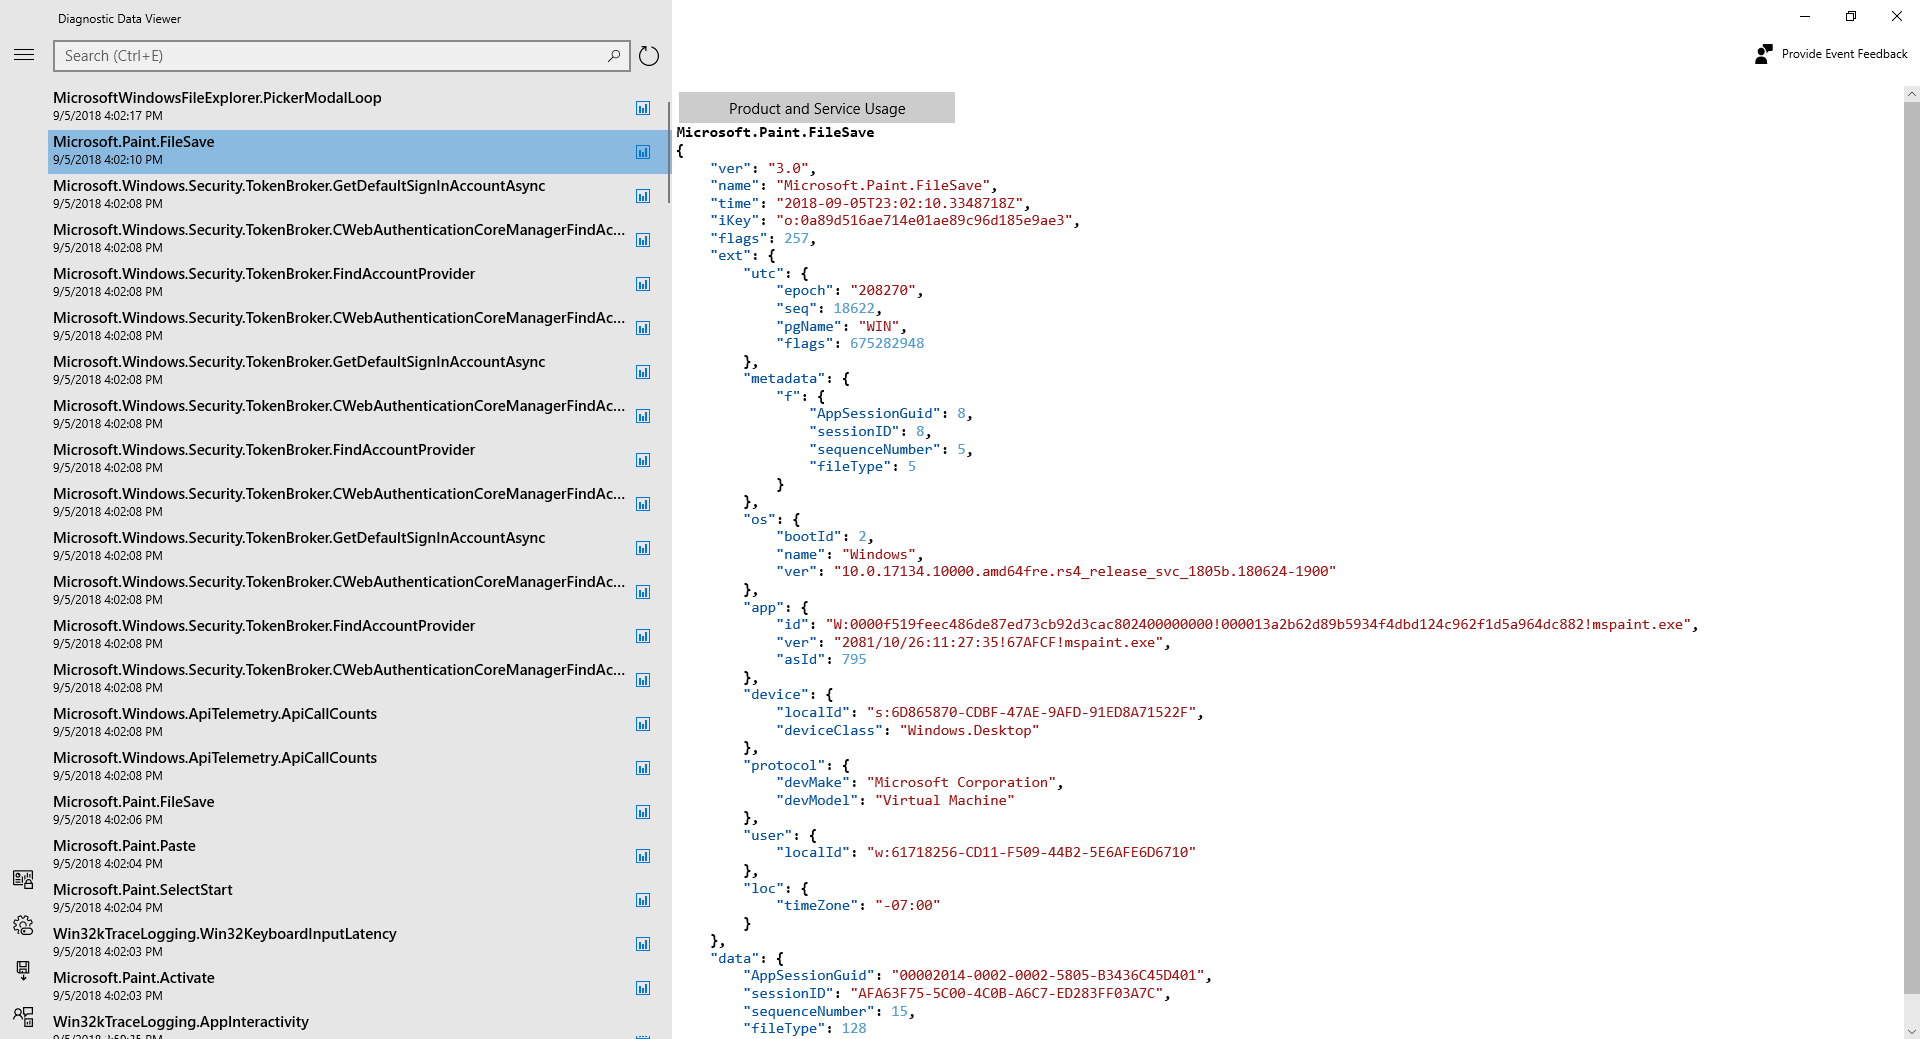
Task: Click the Provide Event Feedback link
Action: click(1844, 54)
